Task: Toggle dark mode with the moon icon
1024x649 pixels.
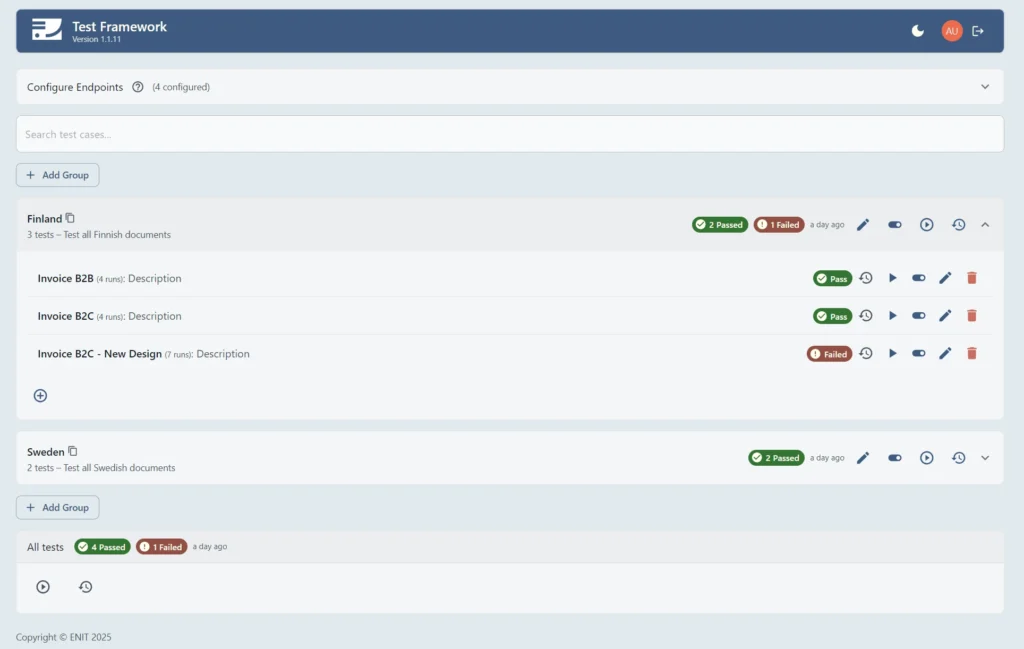Action: pos(917,31)
